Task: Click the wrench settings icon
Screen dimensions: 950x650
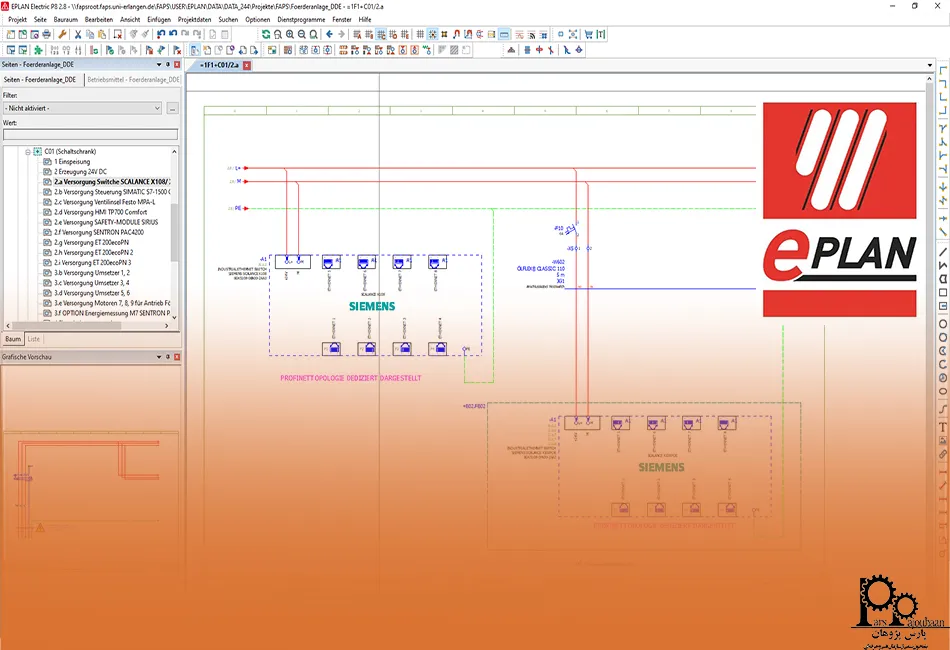Action: point(63,34)
